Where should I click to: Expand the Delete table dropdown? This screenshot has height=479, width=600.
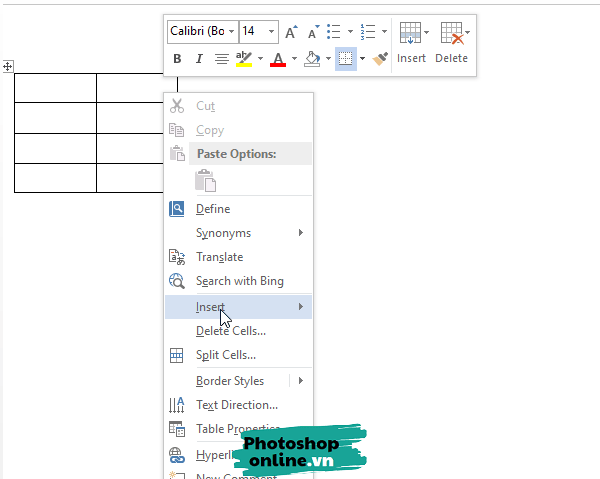tap(452, 42)
